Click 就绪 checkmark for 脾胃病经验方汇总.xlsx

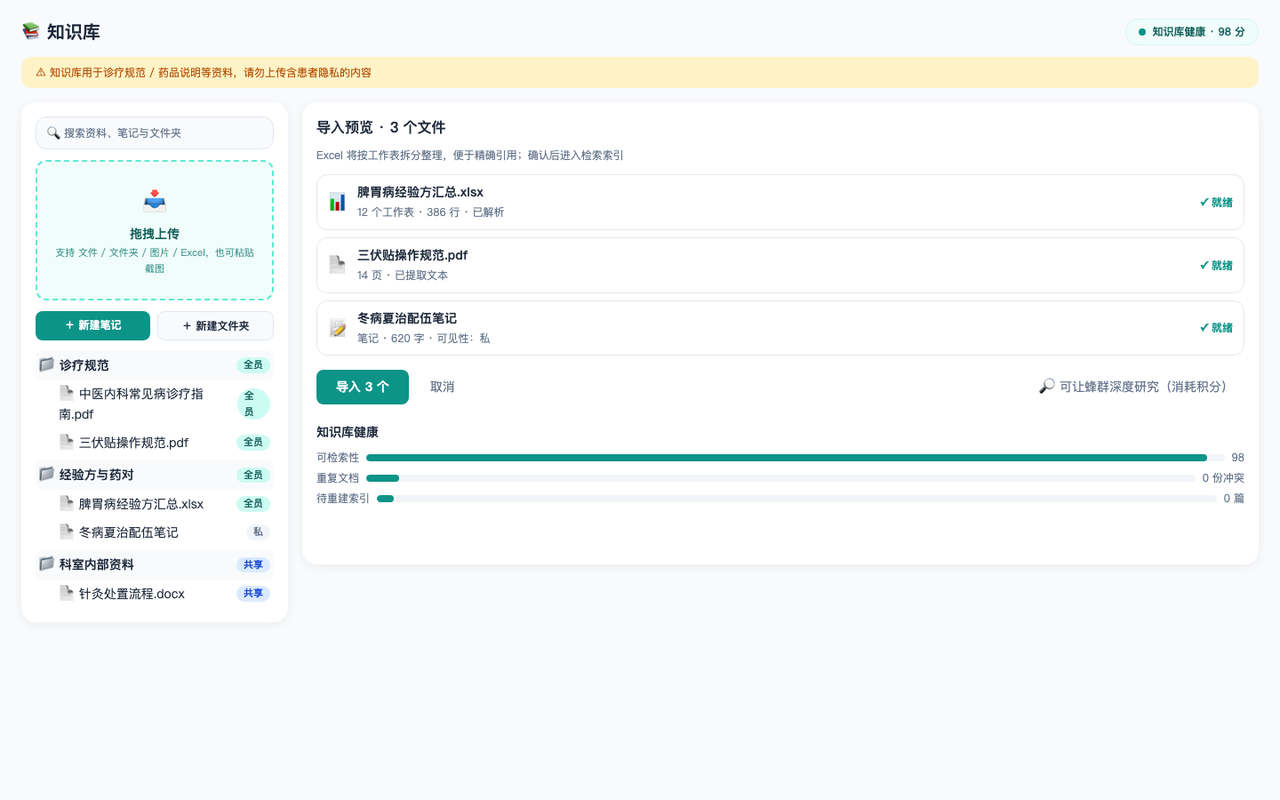click(x=1204, y=202)
